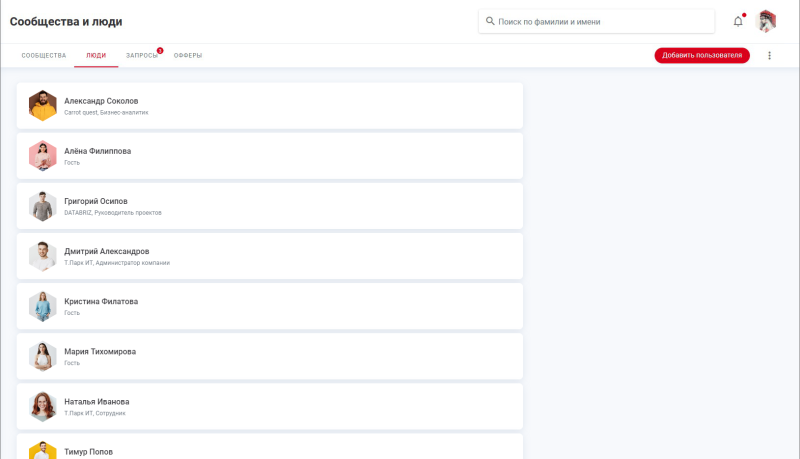Click the search magnifier icon
The image size is (800, 459).
[x=489, y=21]
